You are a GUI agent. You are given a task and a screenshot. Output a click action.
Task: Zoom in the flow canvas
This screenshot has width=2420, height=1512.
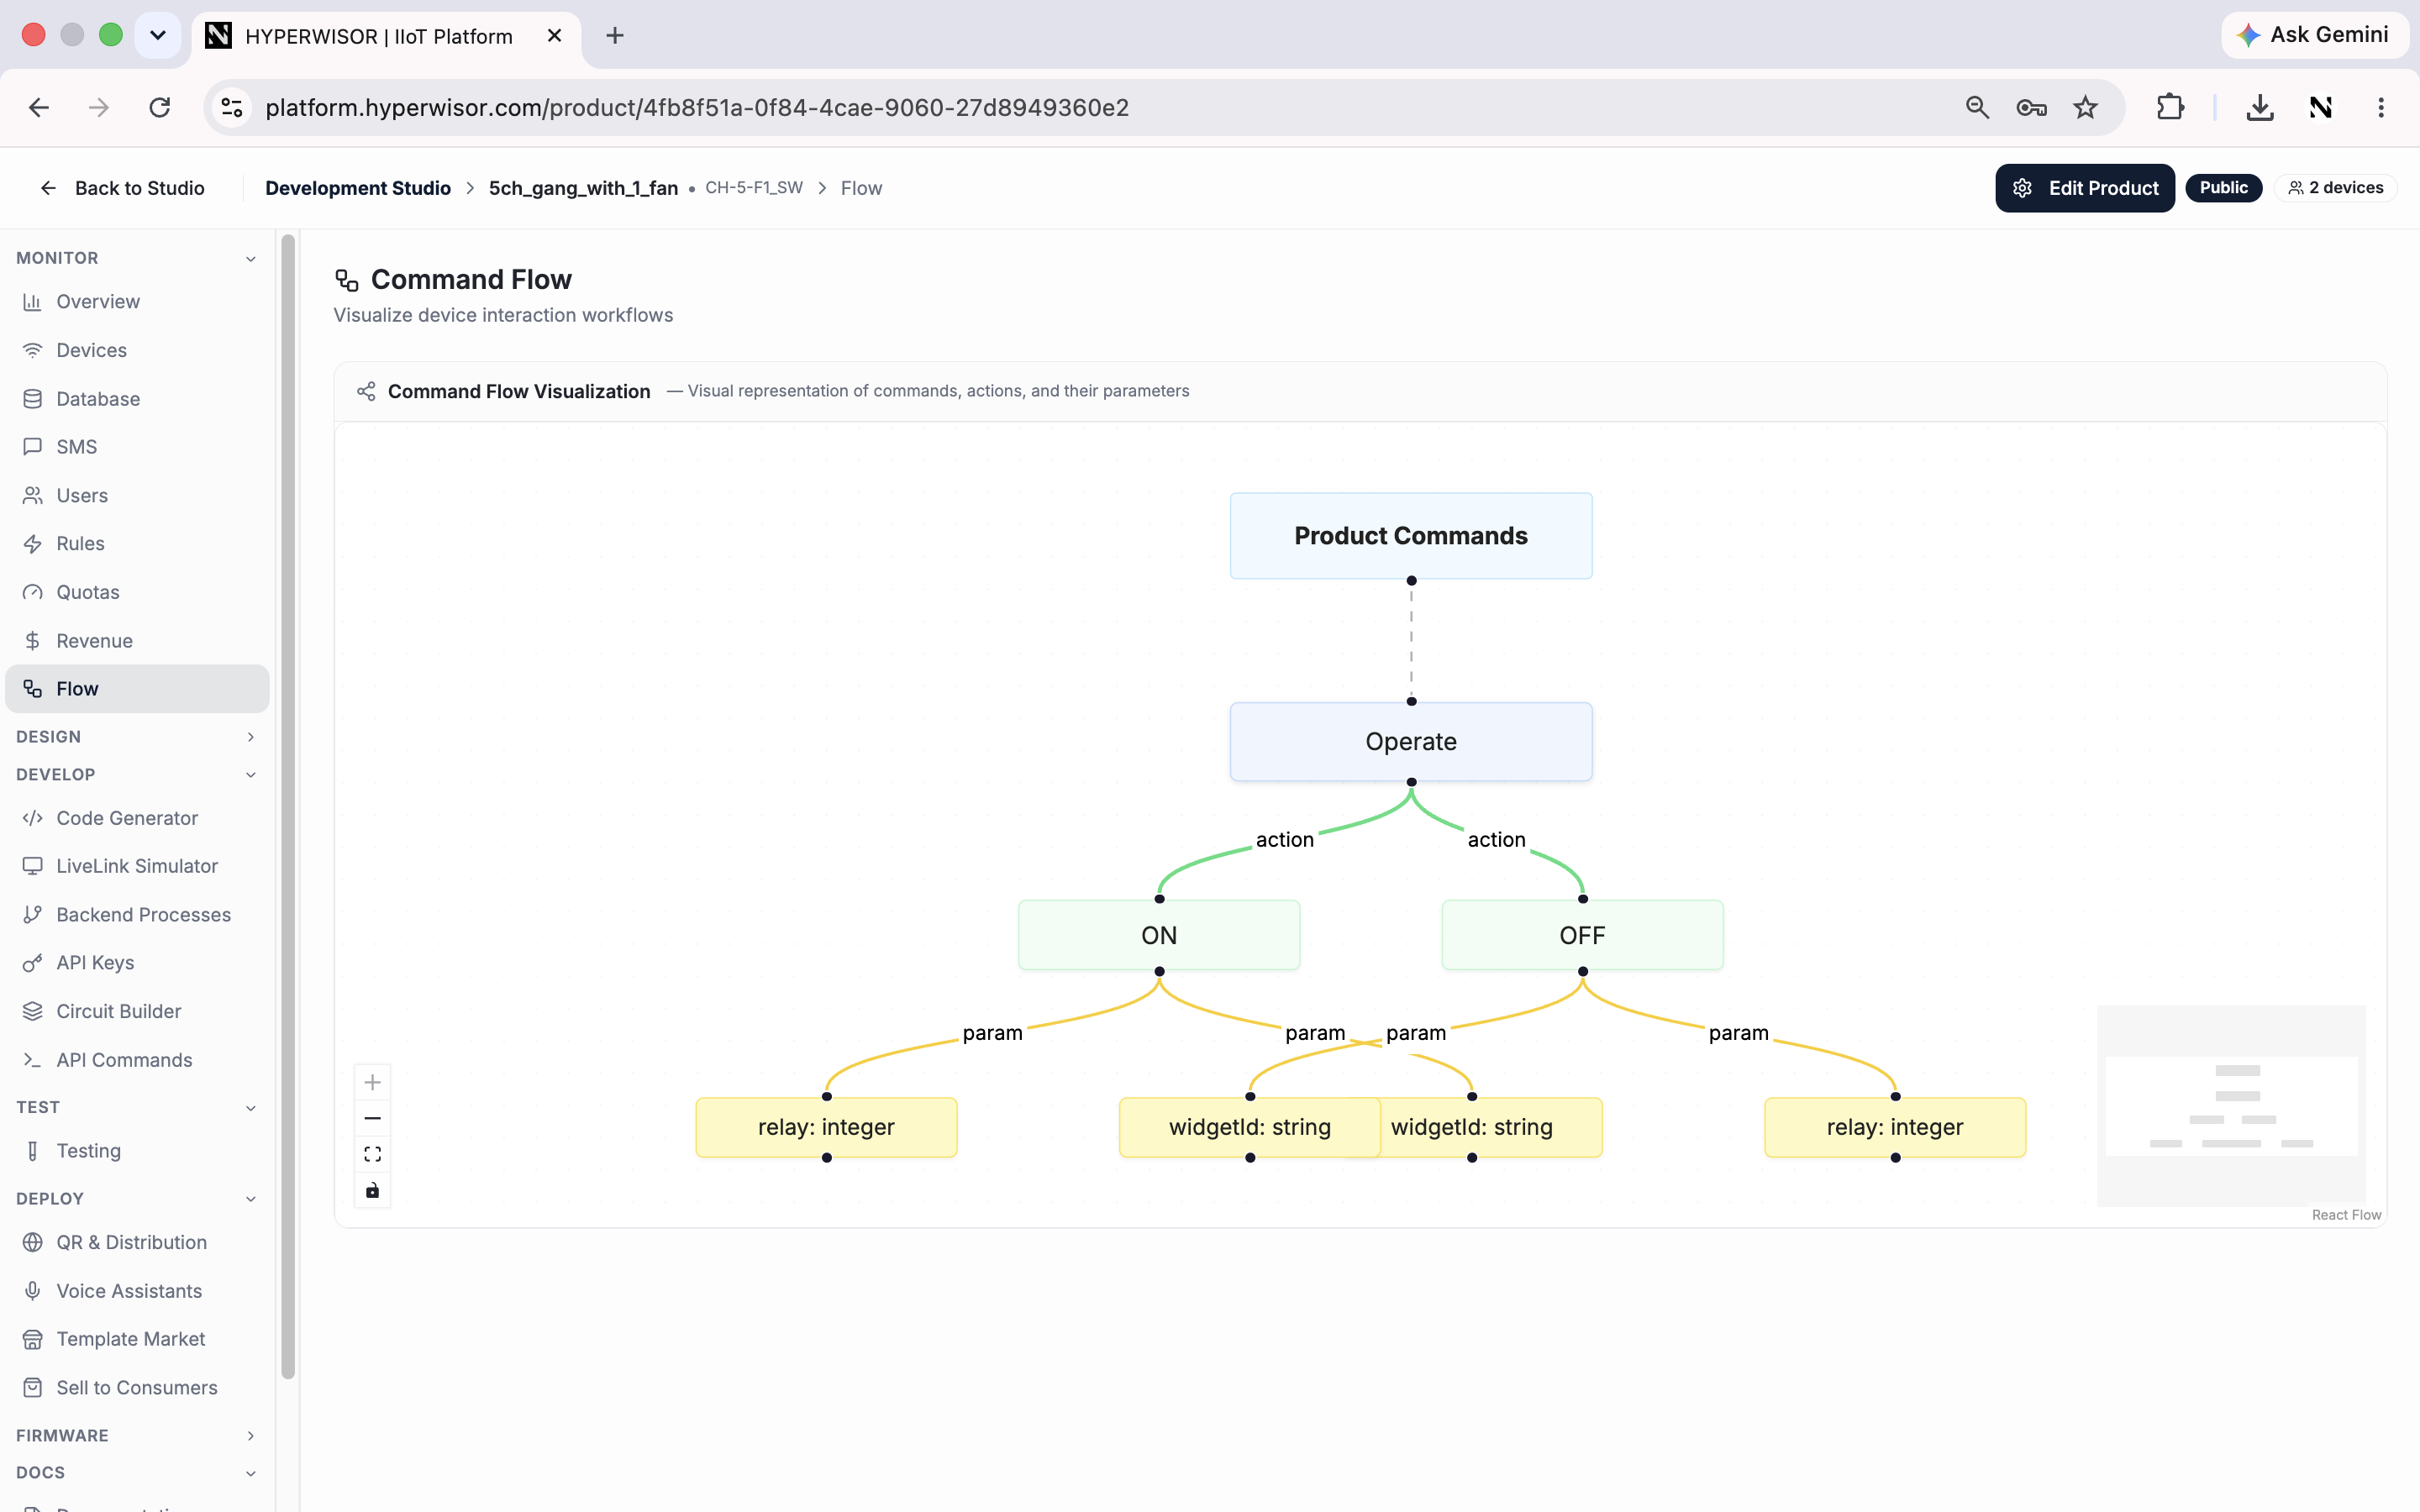[372, 1082]
